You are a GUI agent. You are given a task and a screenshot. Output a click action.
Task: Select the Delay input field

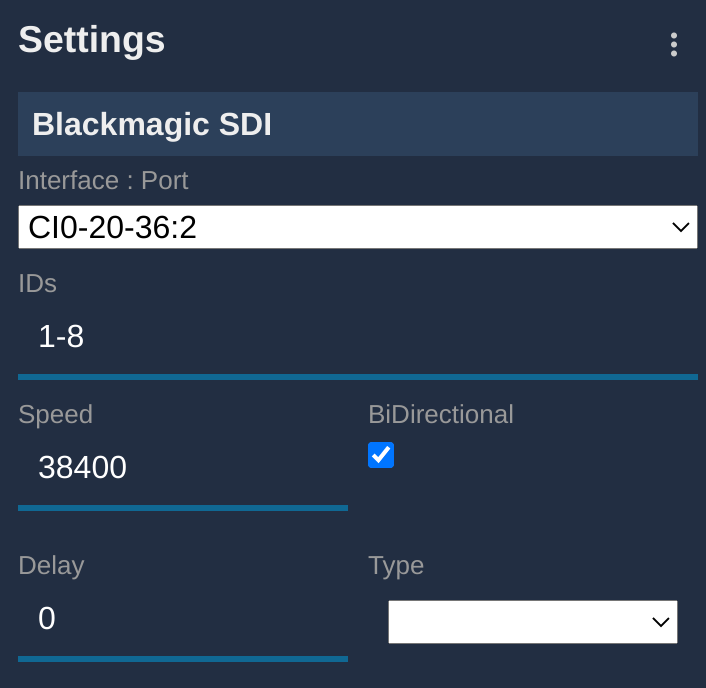pos(183,619)
